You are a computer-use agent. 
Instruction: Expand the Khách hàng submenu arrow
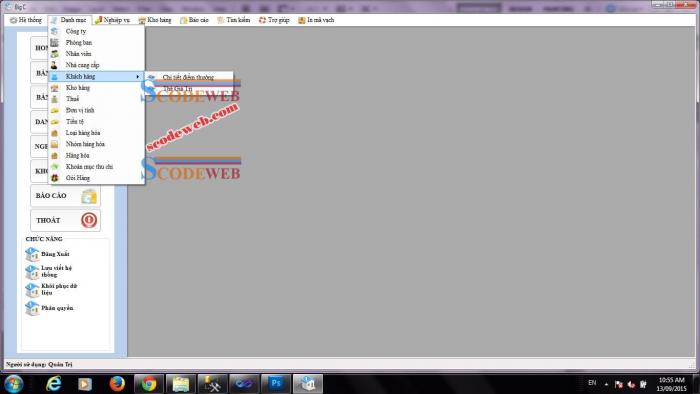[138, 77]
